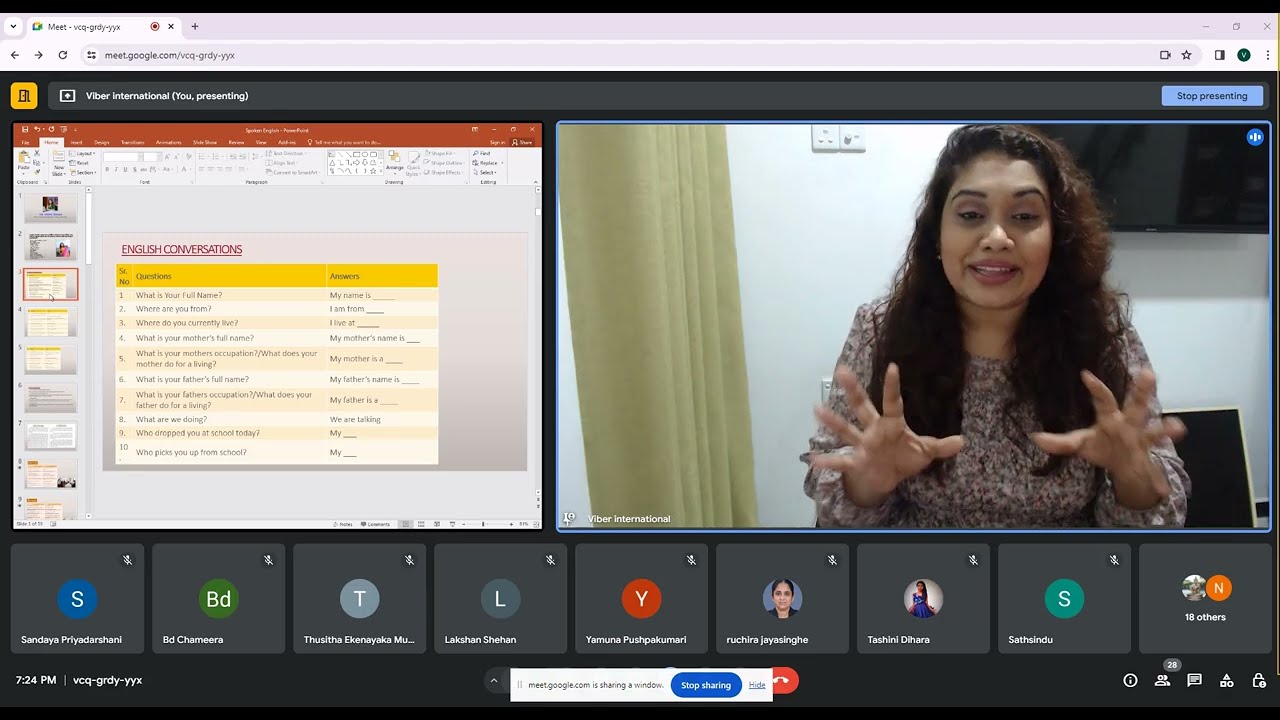Switch to Slide Show ribbon tab
1280x720 pixels.
pyautogui.click(x=205, y=142)
